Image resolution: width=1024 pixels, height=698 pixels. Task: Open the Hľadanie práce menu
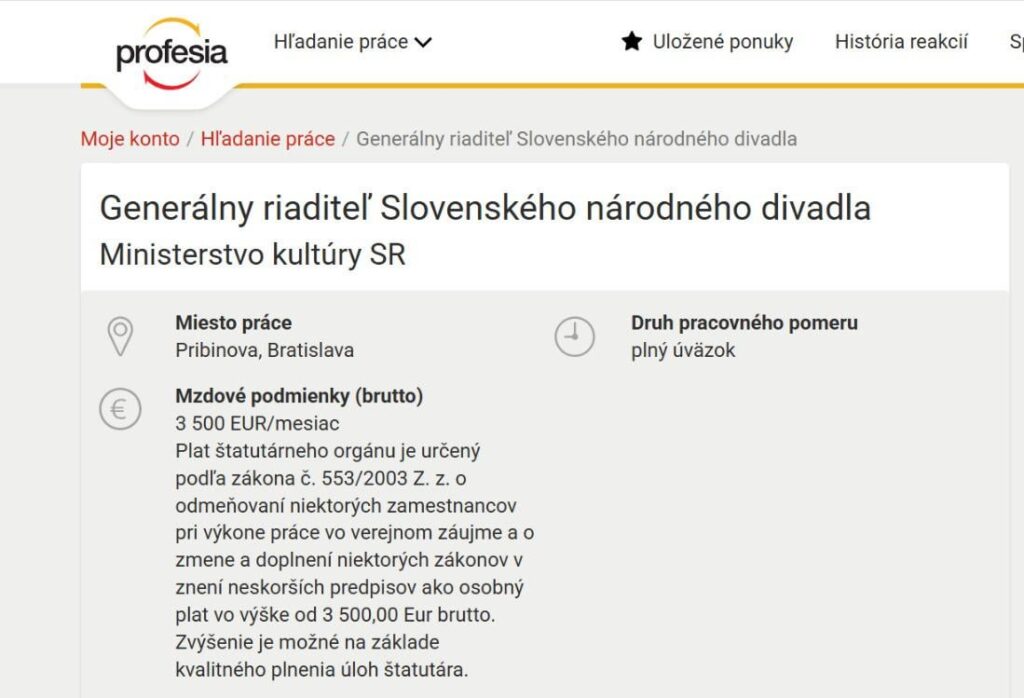(353, 42)
